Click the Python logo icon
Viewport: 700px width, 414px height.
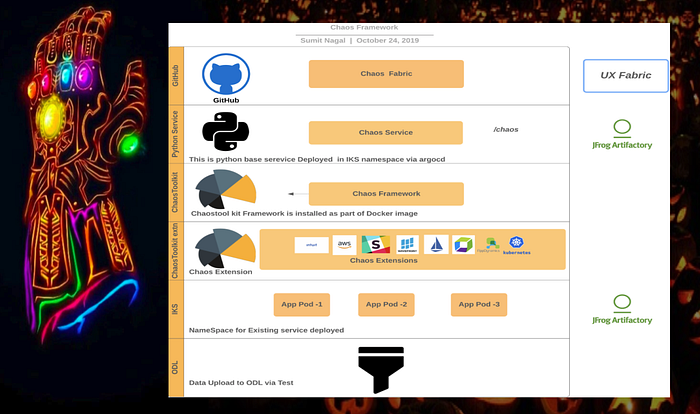(225, 131)
